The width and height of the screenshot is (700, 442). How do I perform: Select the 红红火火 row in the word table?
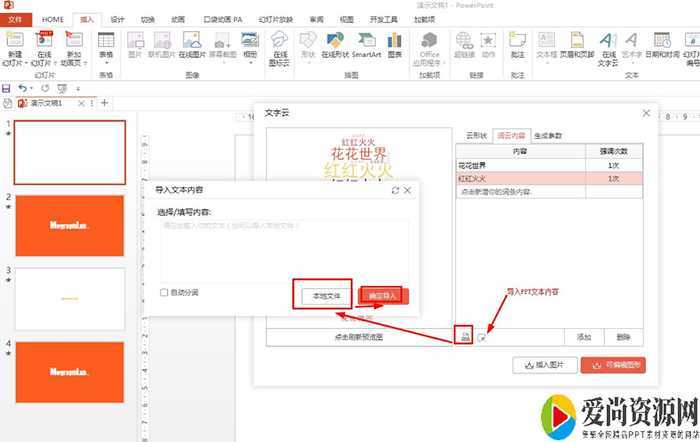[x=519, y=178]
